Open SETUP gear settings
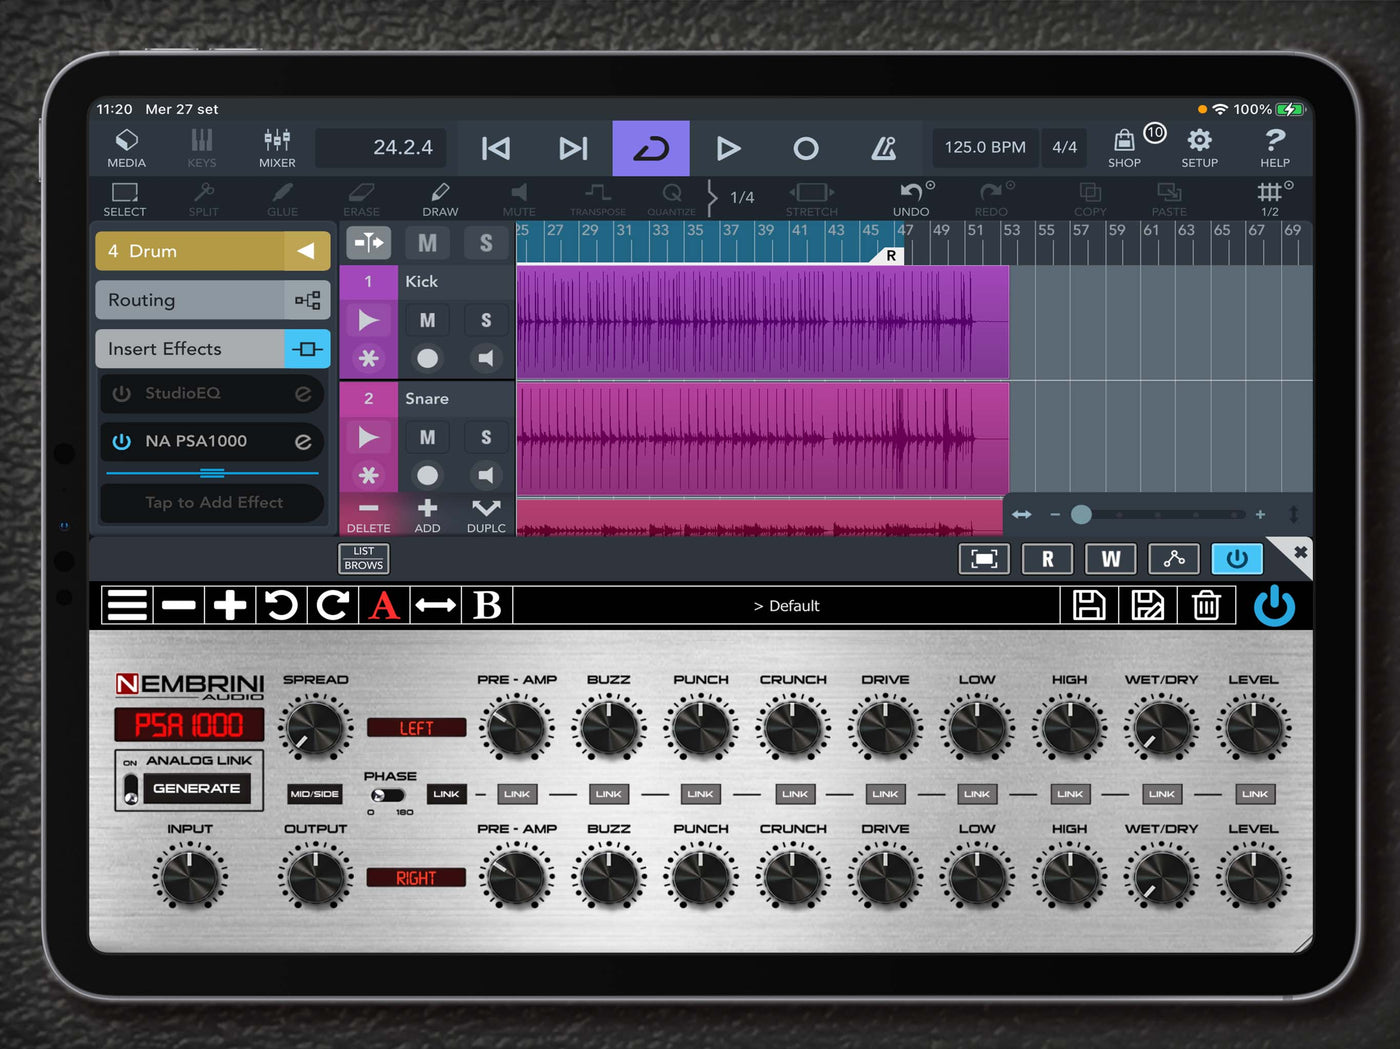The width and height of the screenshot is (1400, 1049). 1200,148
